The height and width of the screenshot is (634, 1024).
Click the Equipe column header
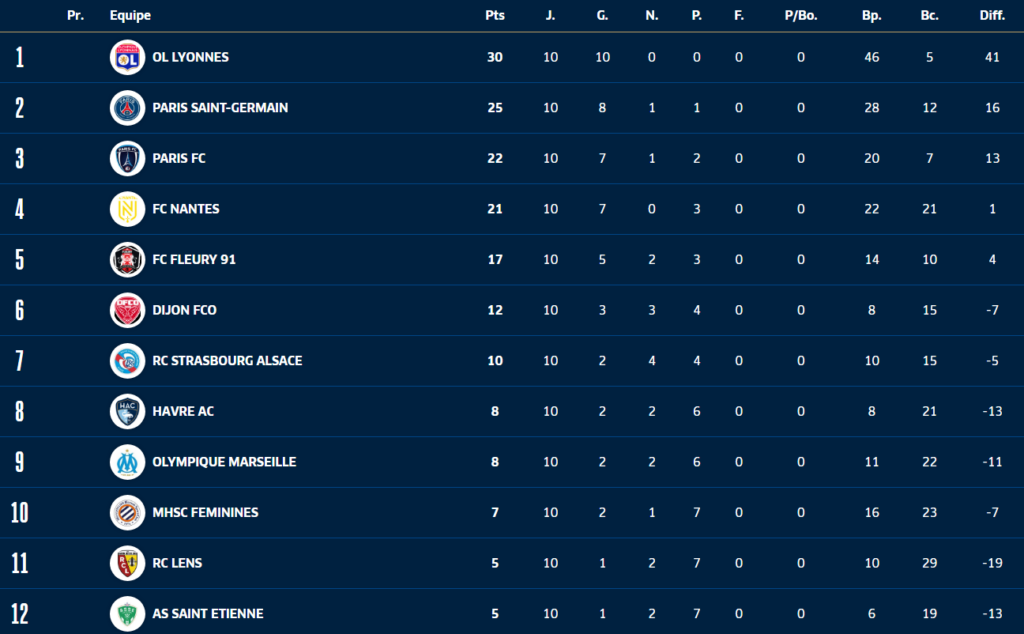click(x=130, y=16)
